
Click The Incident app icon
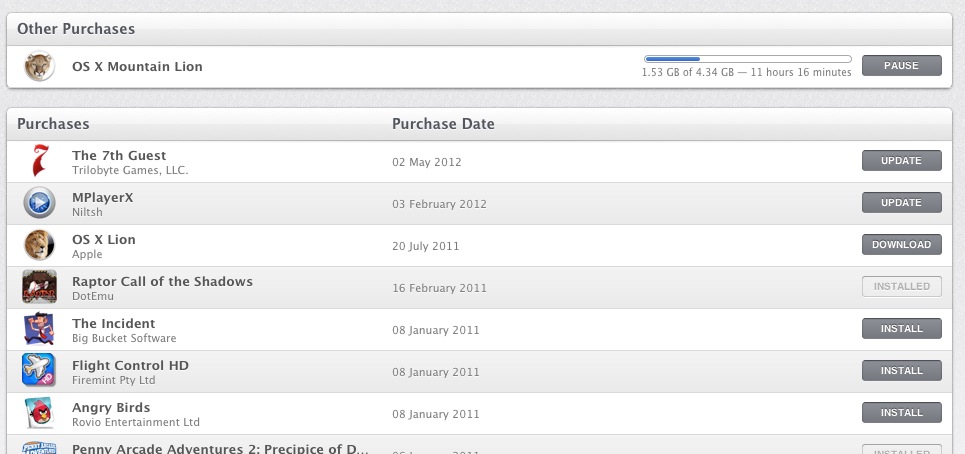pos(39,329)
